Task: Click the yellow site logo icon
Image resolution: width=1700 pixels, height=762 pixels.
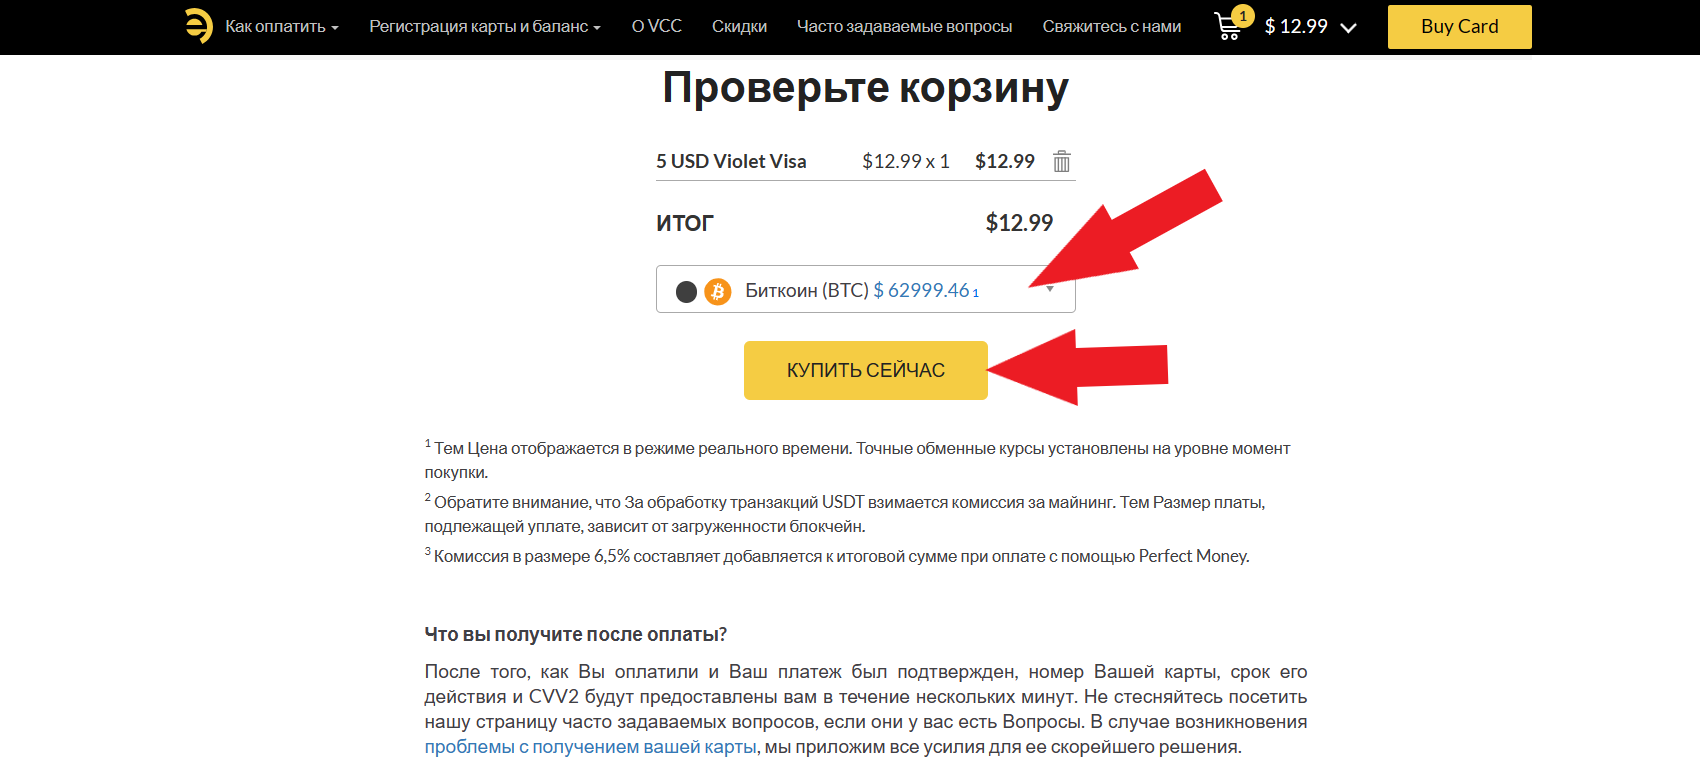Action: (199, 26)
